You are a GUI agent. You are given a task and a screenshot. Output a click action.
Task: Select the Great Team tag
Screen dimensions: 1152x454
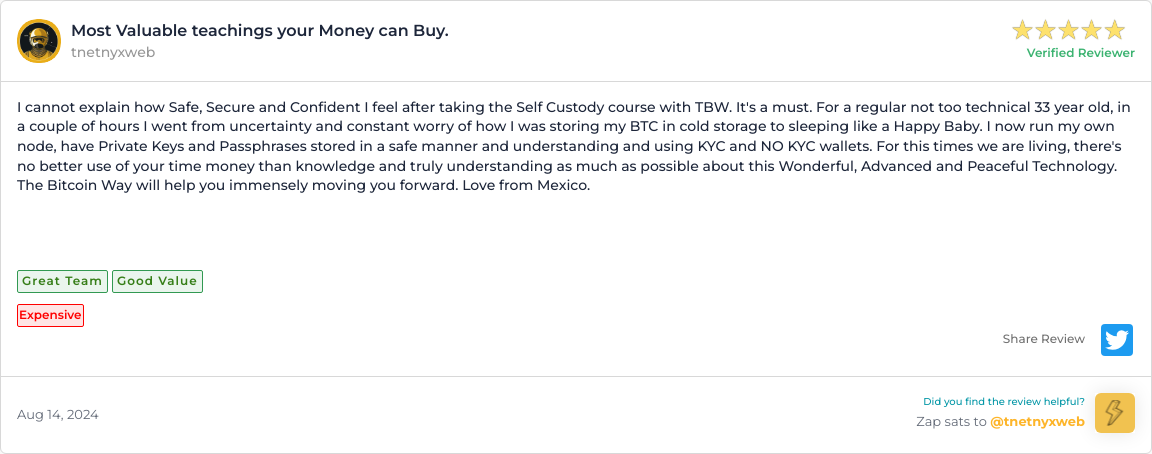(x=62, y=281)
